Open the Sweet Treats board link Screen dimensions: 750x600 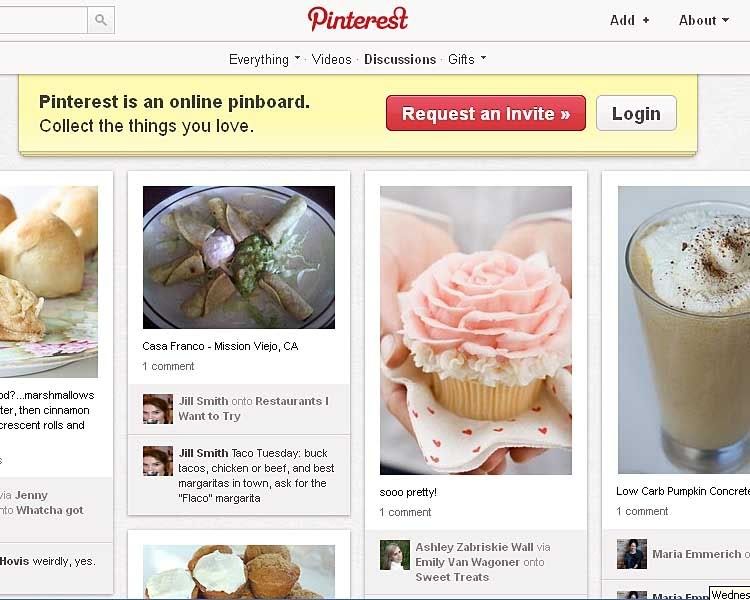click(452, 578)
